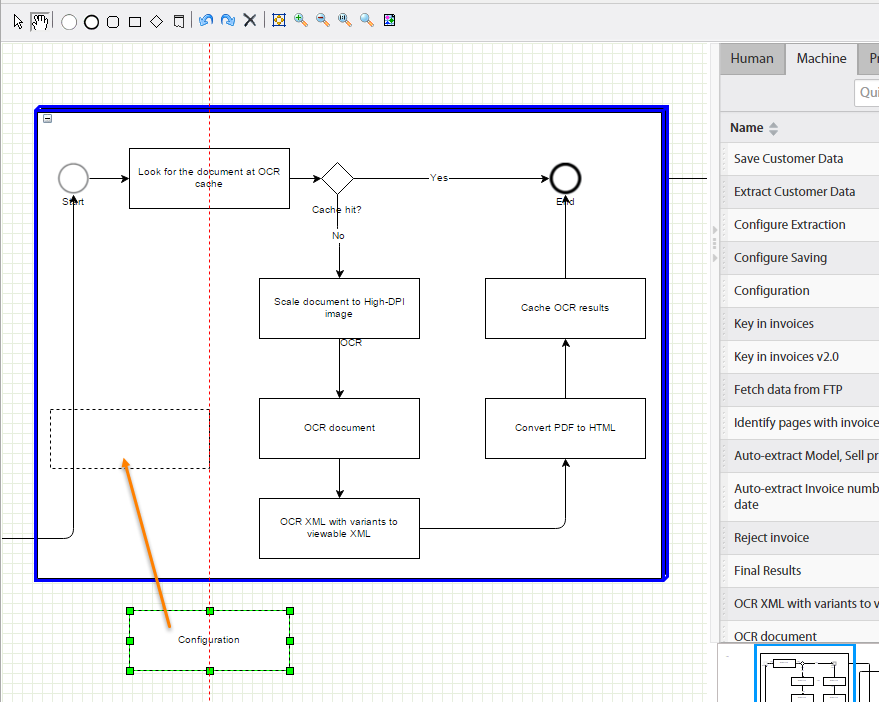Select the Convert PDF to HTML task
Screen dimensions: 879x702
[x=565, y=428]
